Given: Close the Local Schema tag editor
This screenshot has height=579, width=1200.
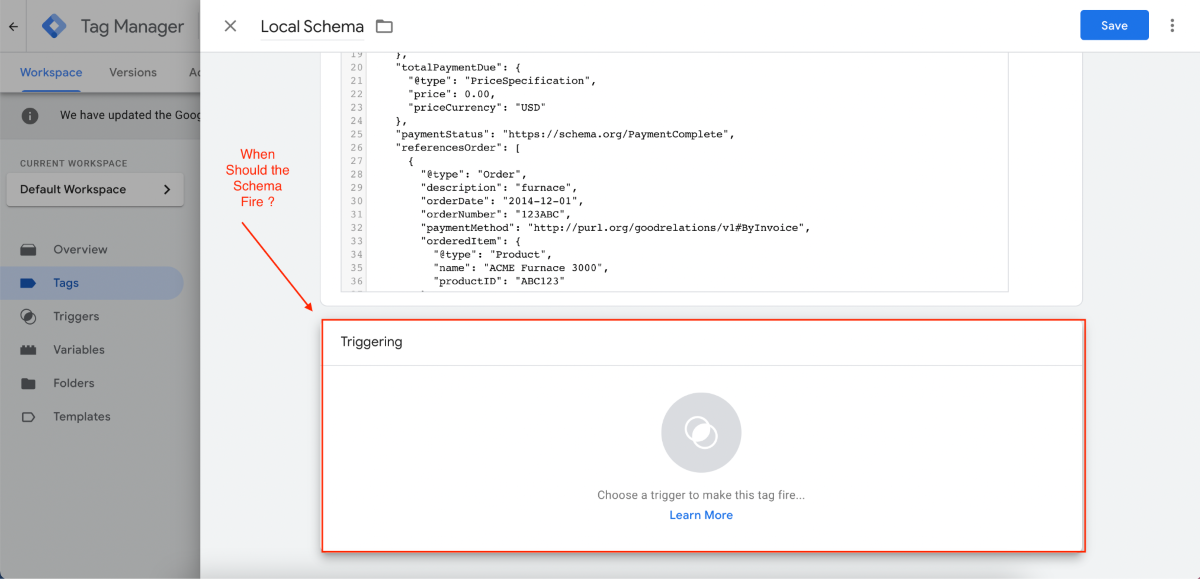Looking at the screenshot, I should pos(231,26).
